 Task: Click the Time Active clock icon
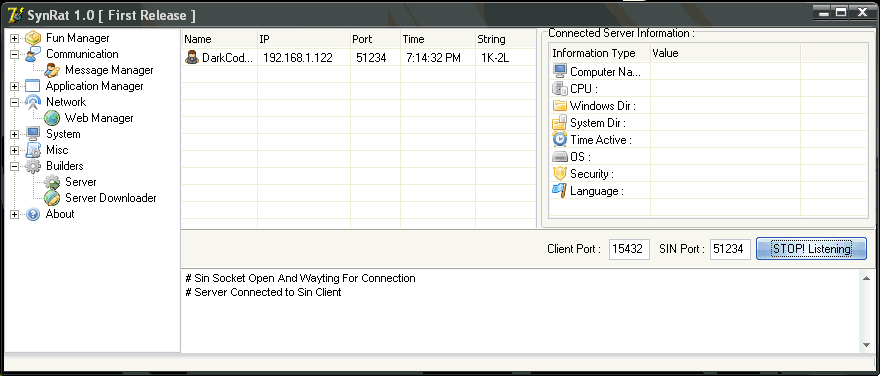pyautogui.click(x=560, y=139)
